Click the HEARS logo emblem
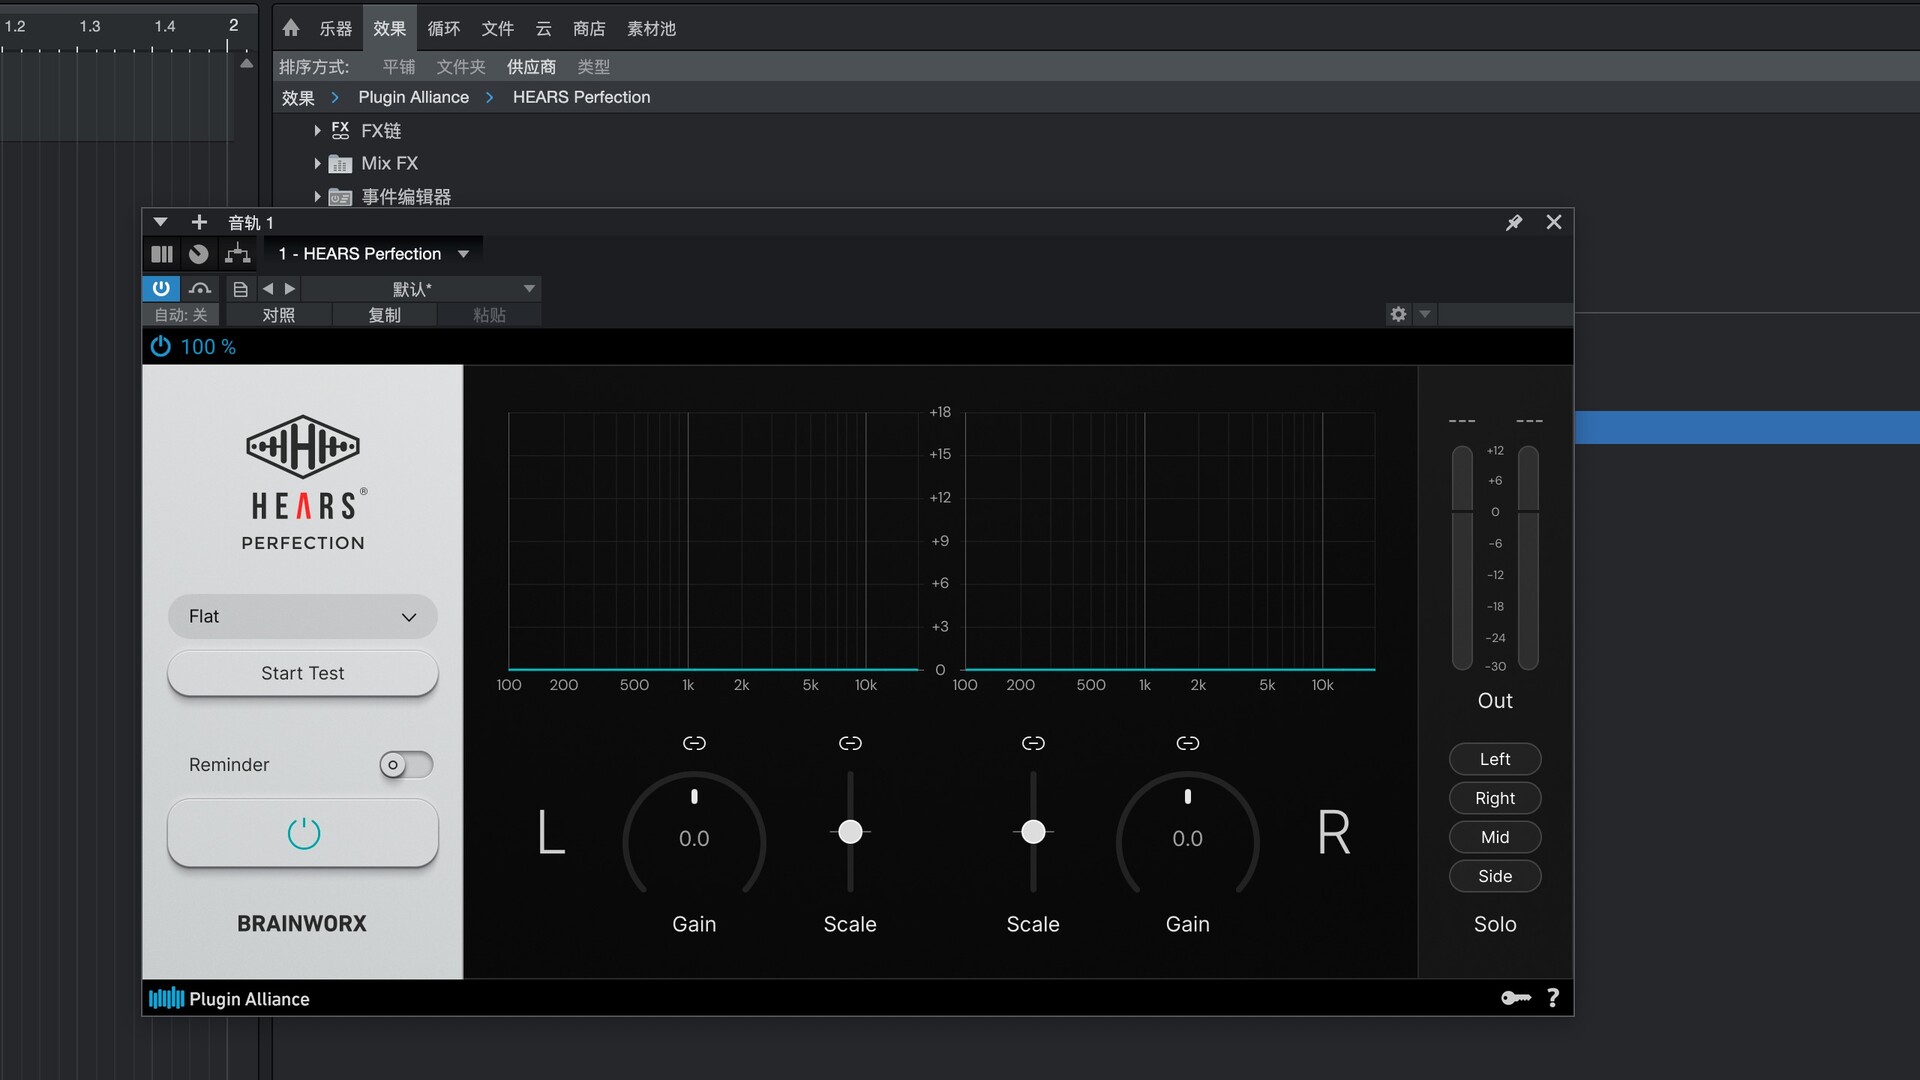Viewport: 1920px width, 1080px height. pos(303,447)
